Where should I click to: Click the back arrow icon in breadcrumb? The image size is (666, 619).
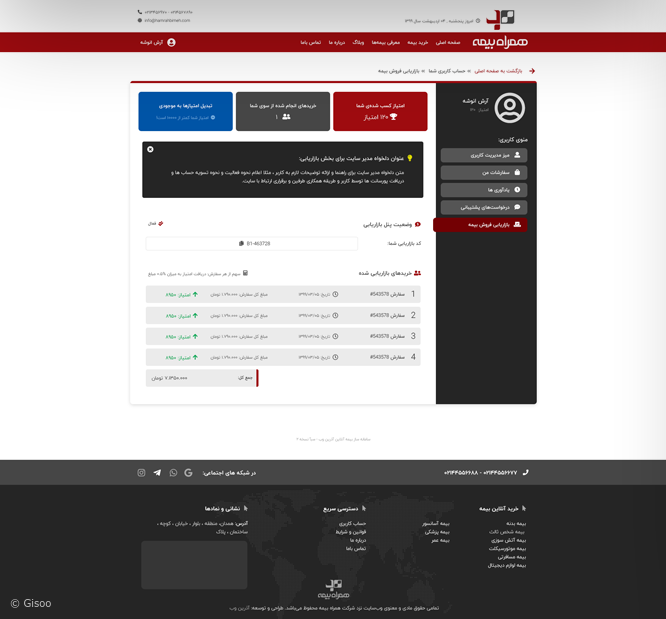coord(532,71)
